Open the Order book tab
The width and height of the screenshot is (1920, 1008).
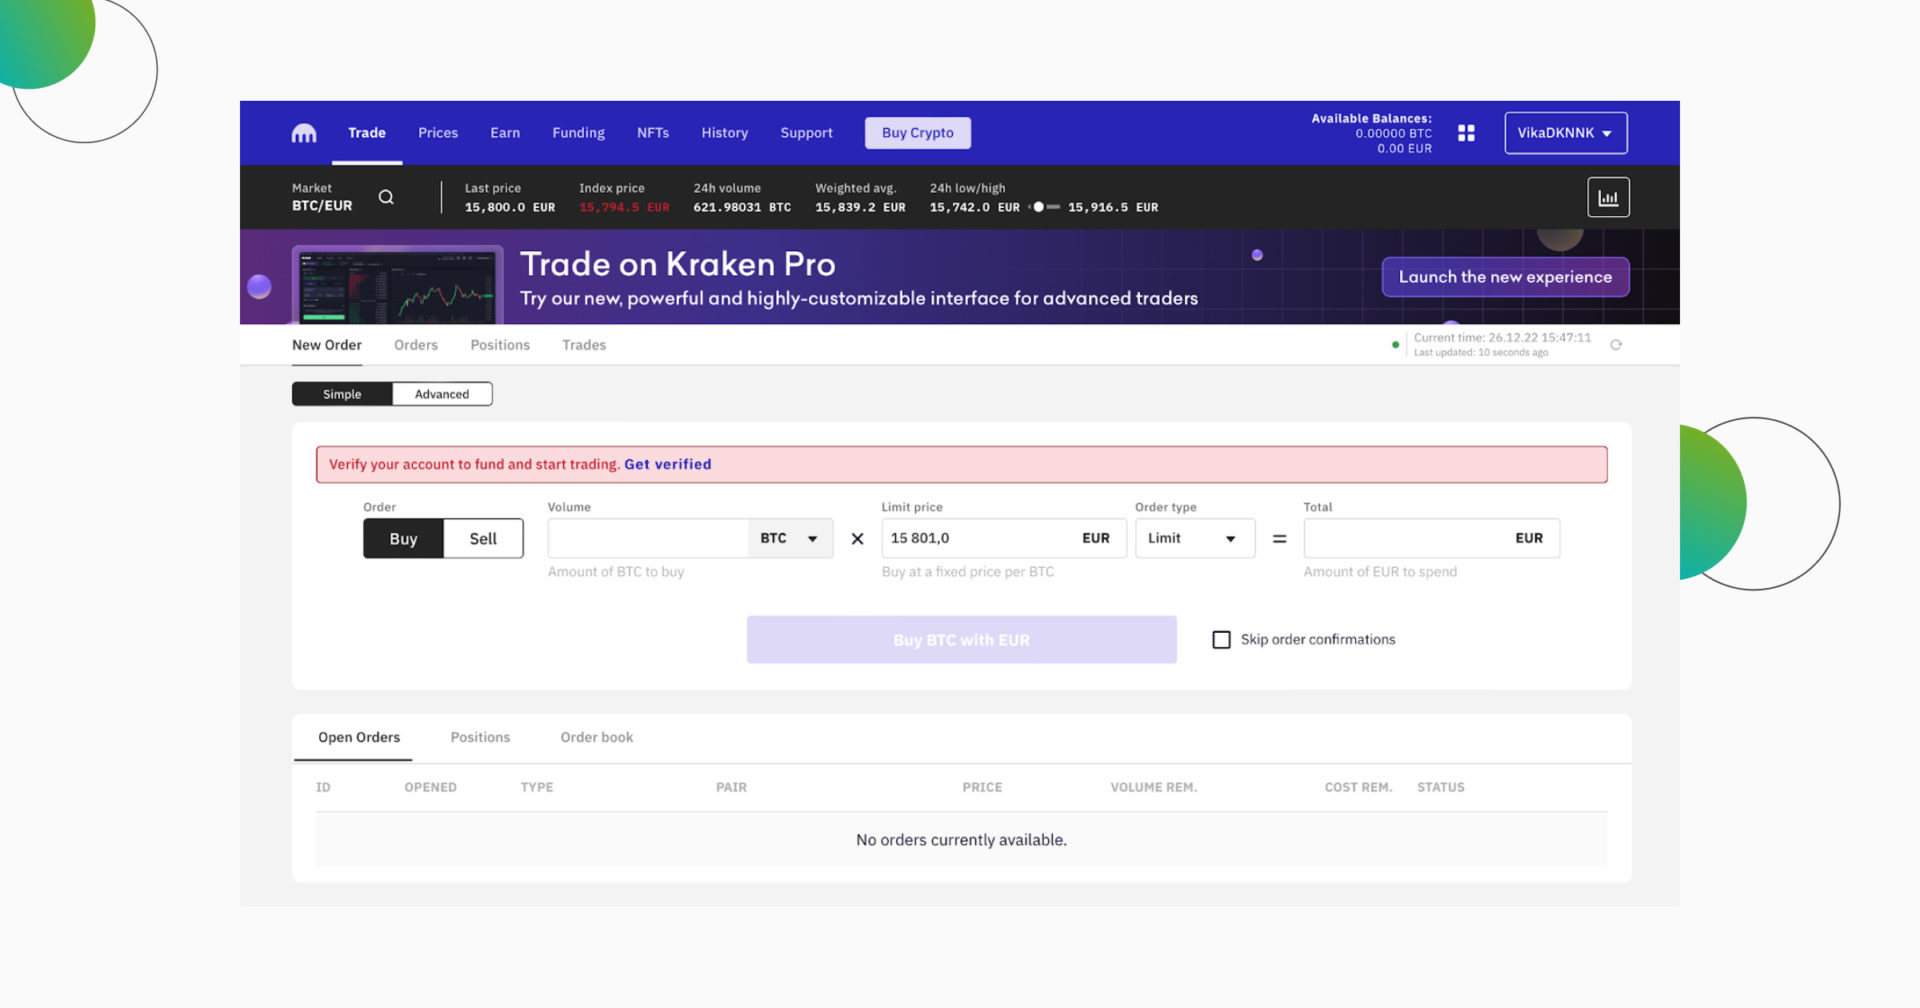pyautogui.click(x=597, y=737)
